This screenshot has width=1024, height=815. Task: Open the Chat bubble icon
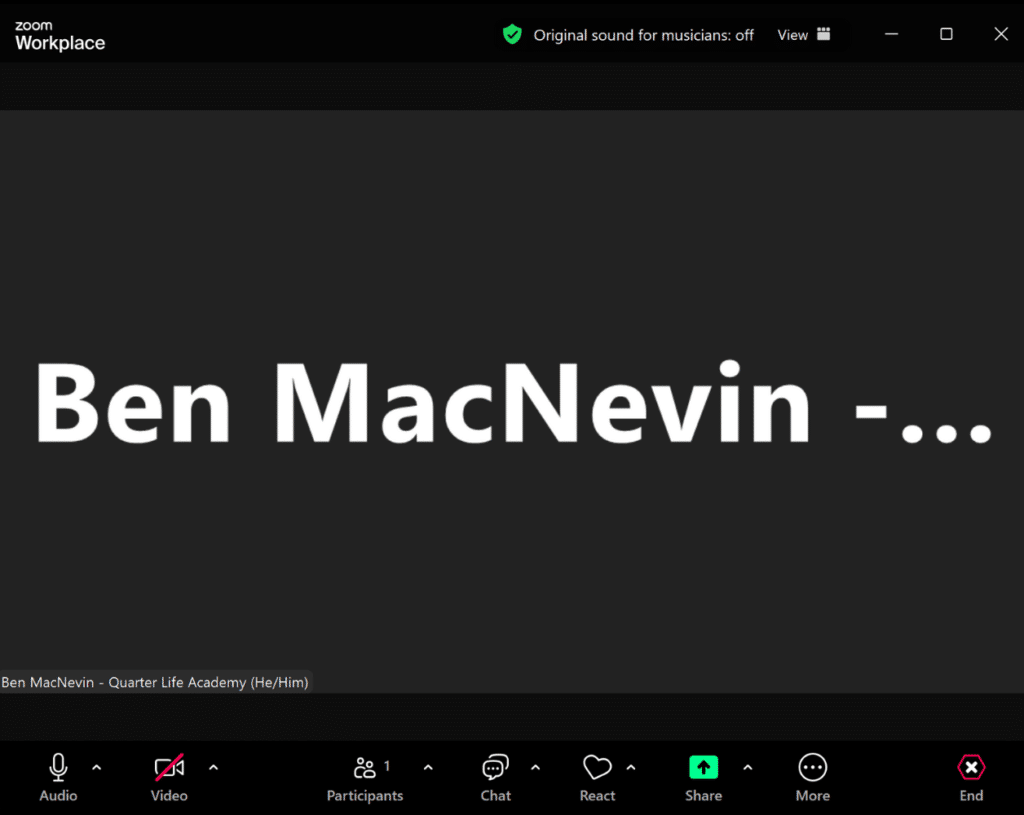[x=495, y=768]
